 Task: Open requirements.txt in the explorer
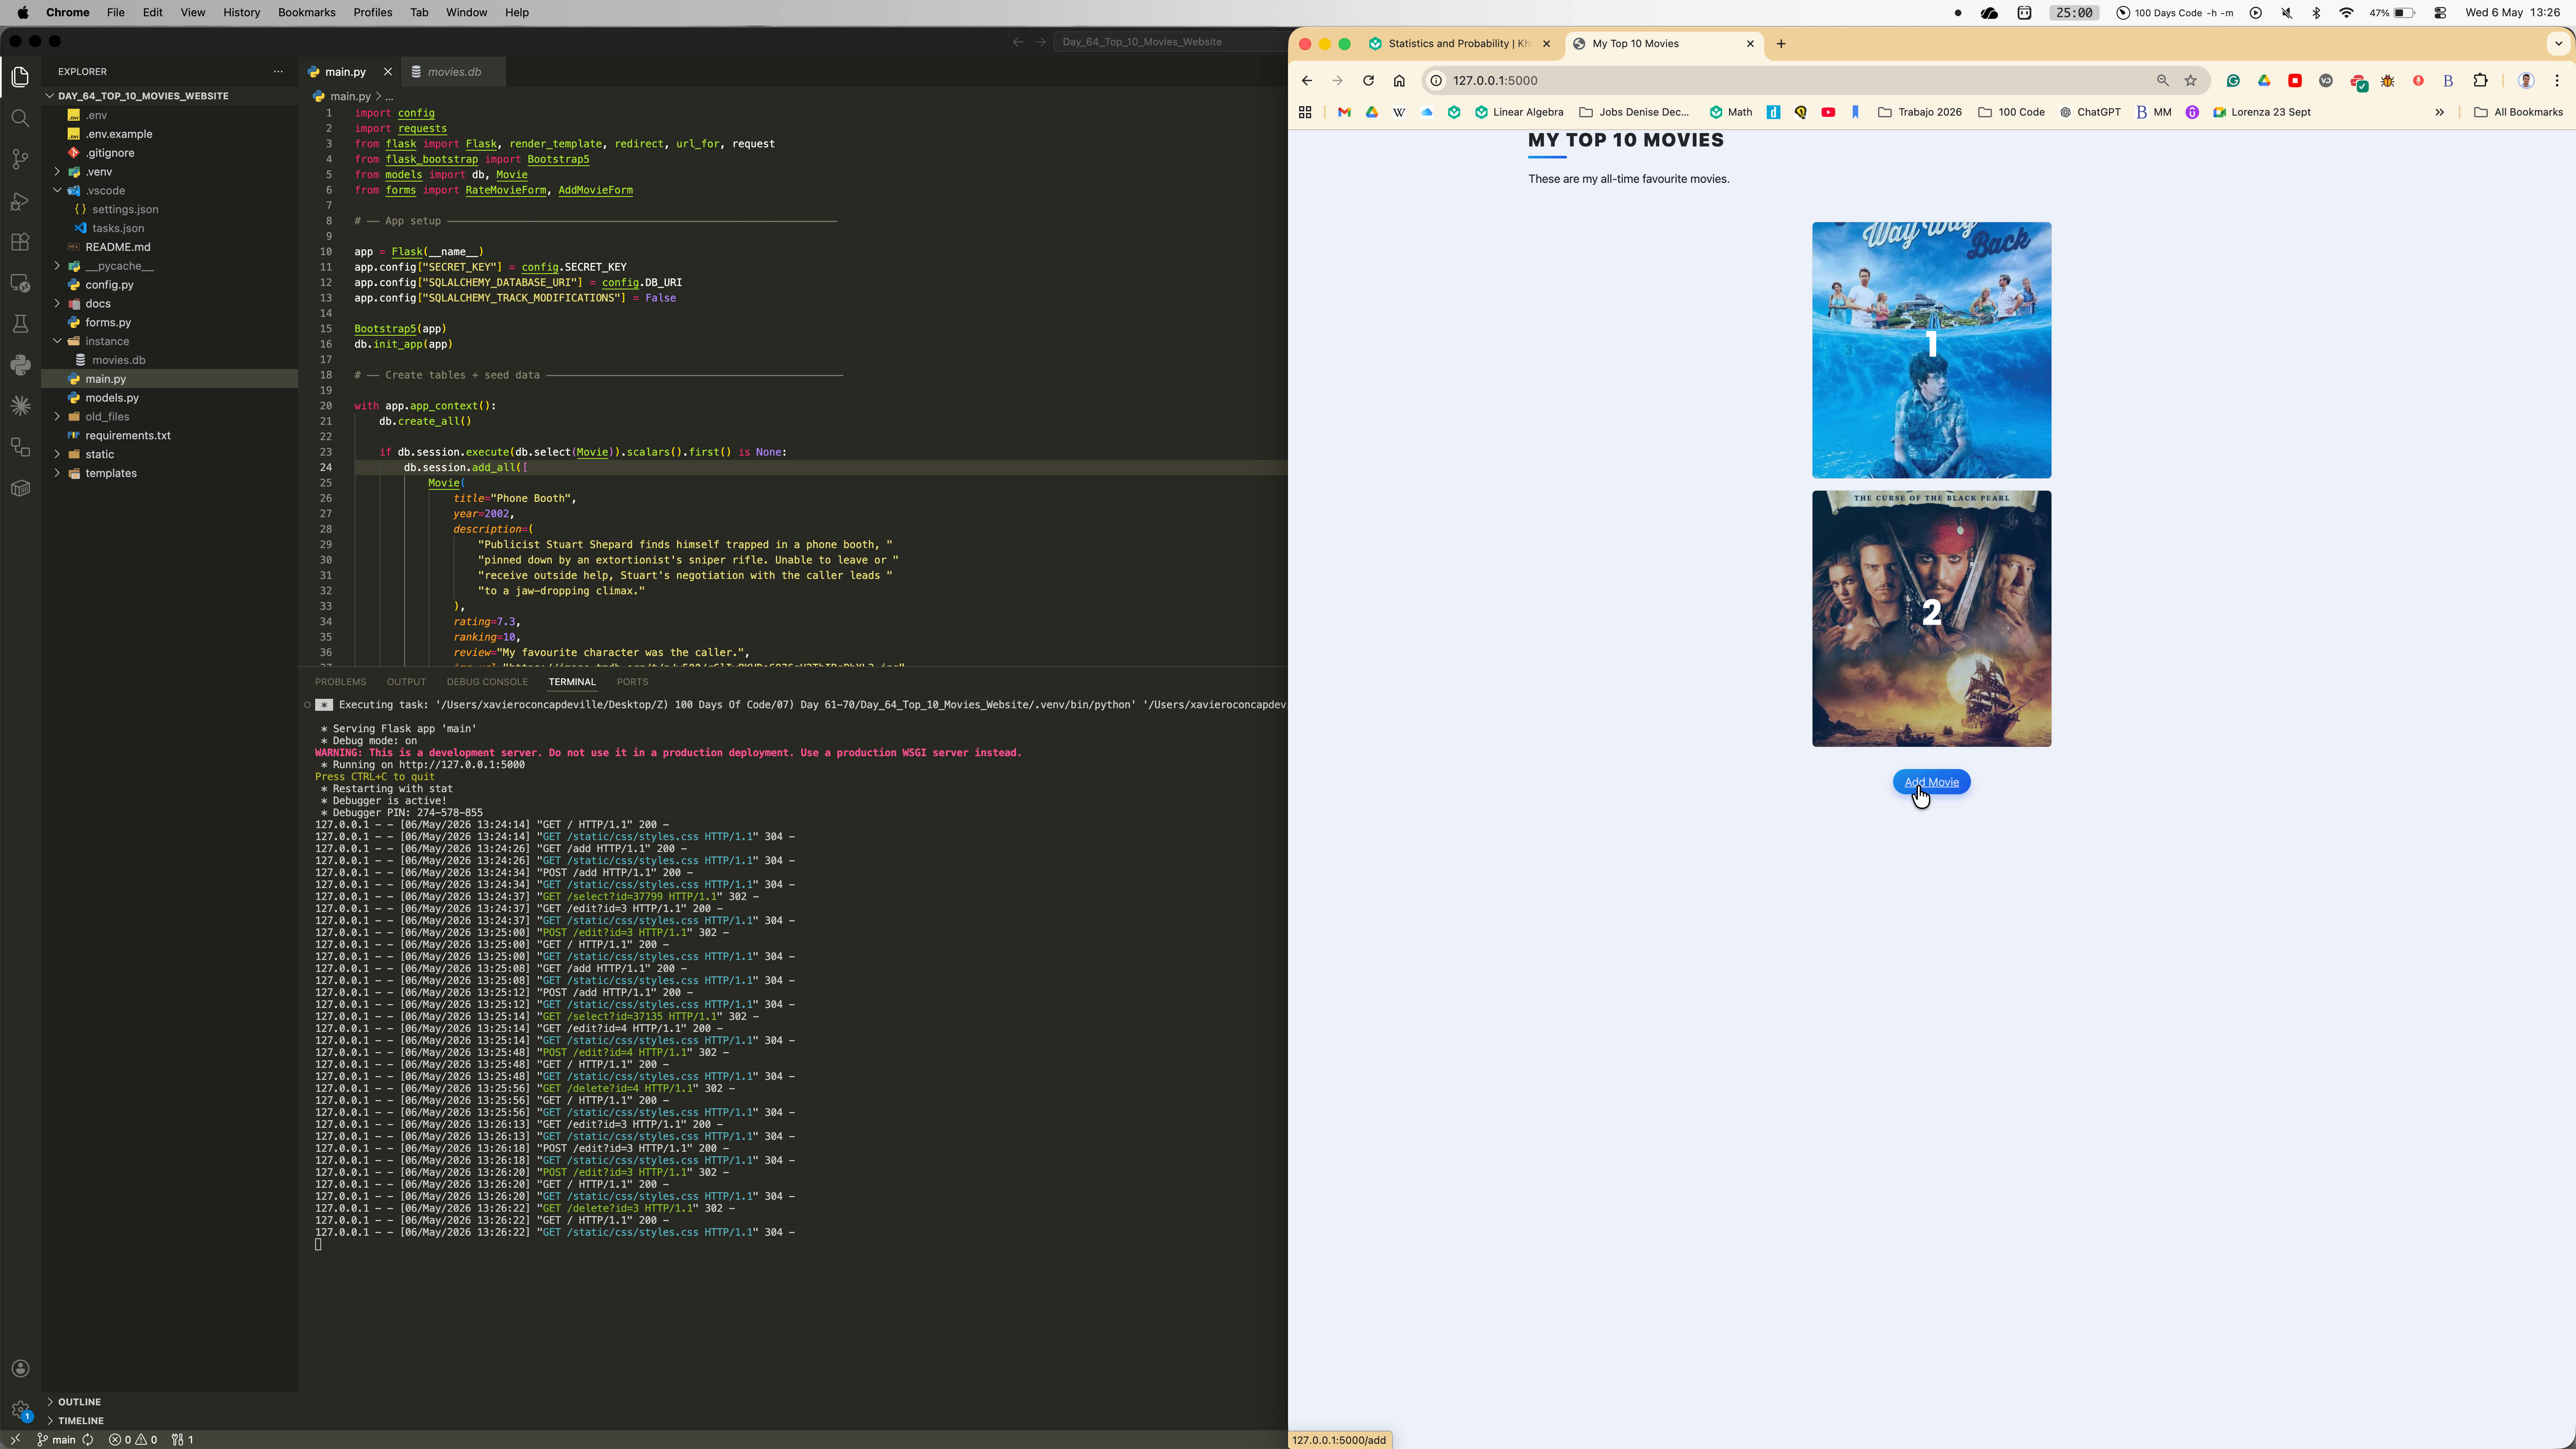click(x=128, y=436)
